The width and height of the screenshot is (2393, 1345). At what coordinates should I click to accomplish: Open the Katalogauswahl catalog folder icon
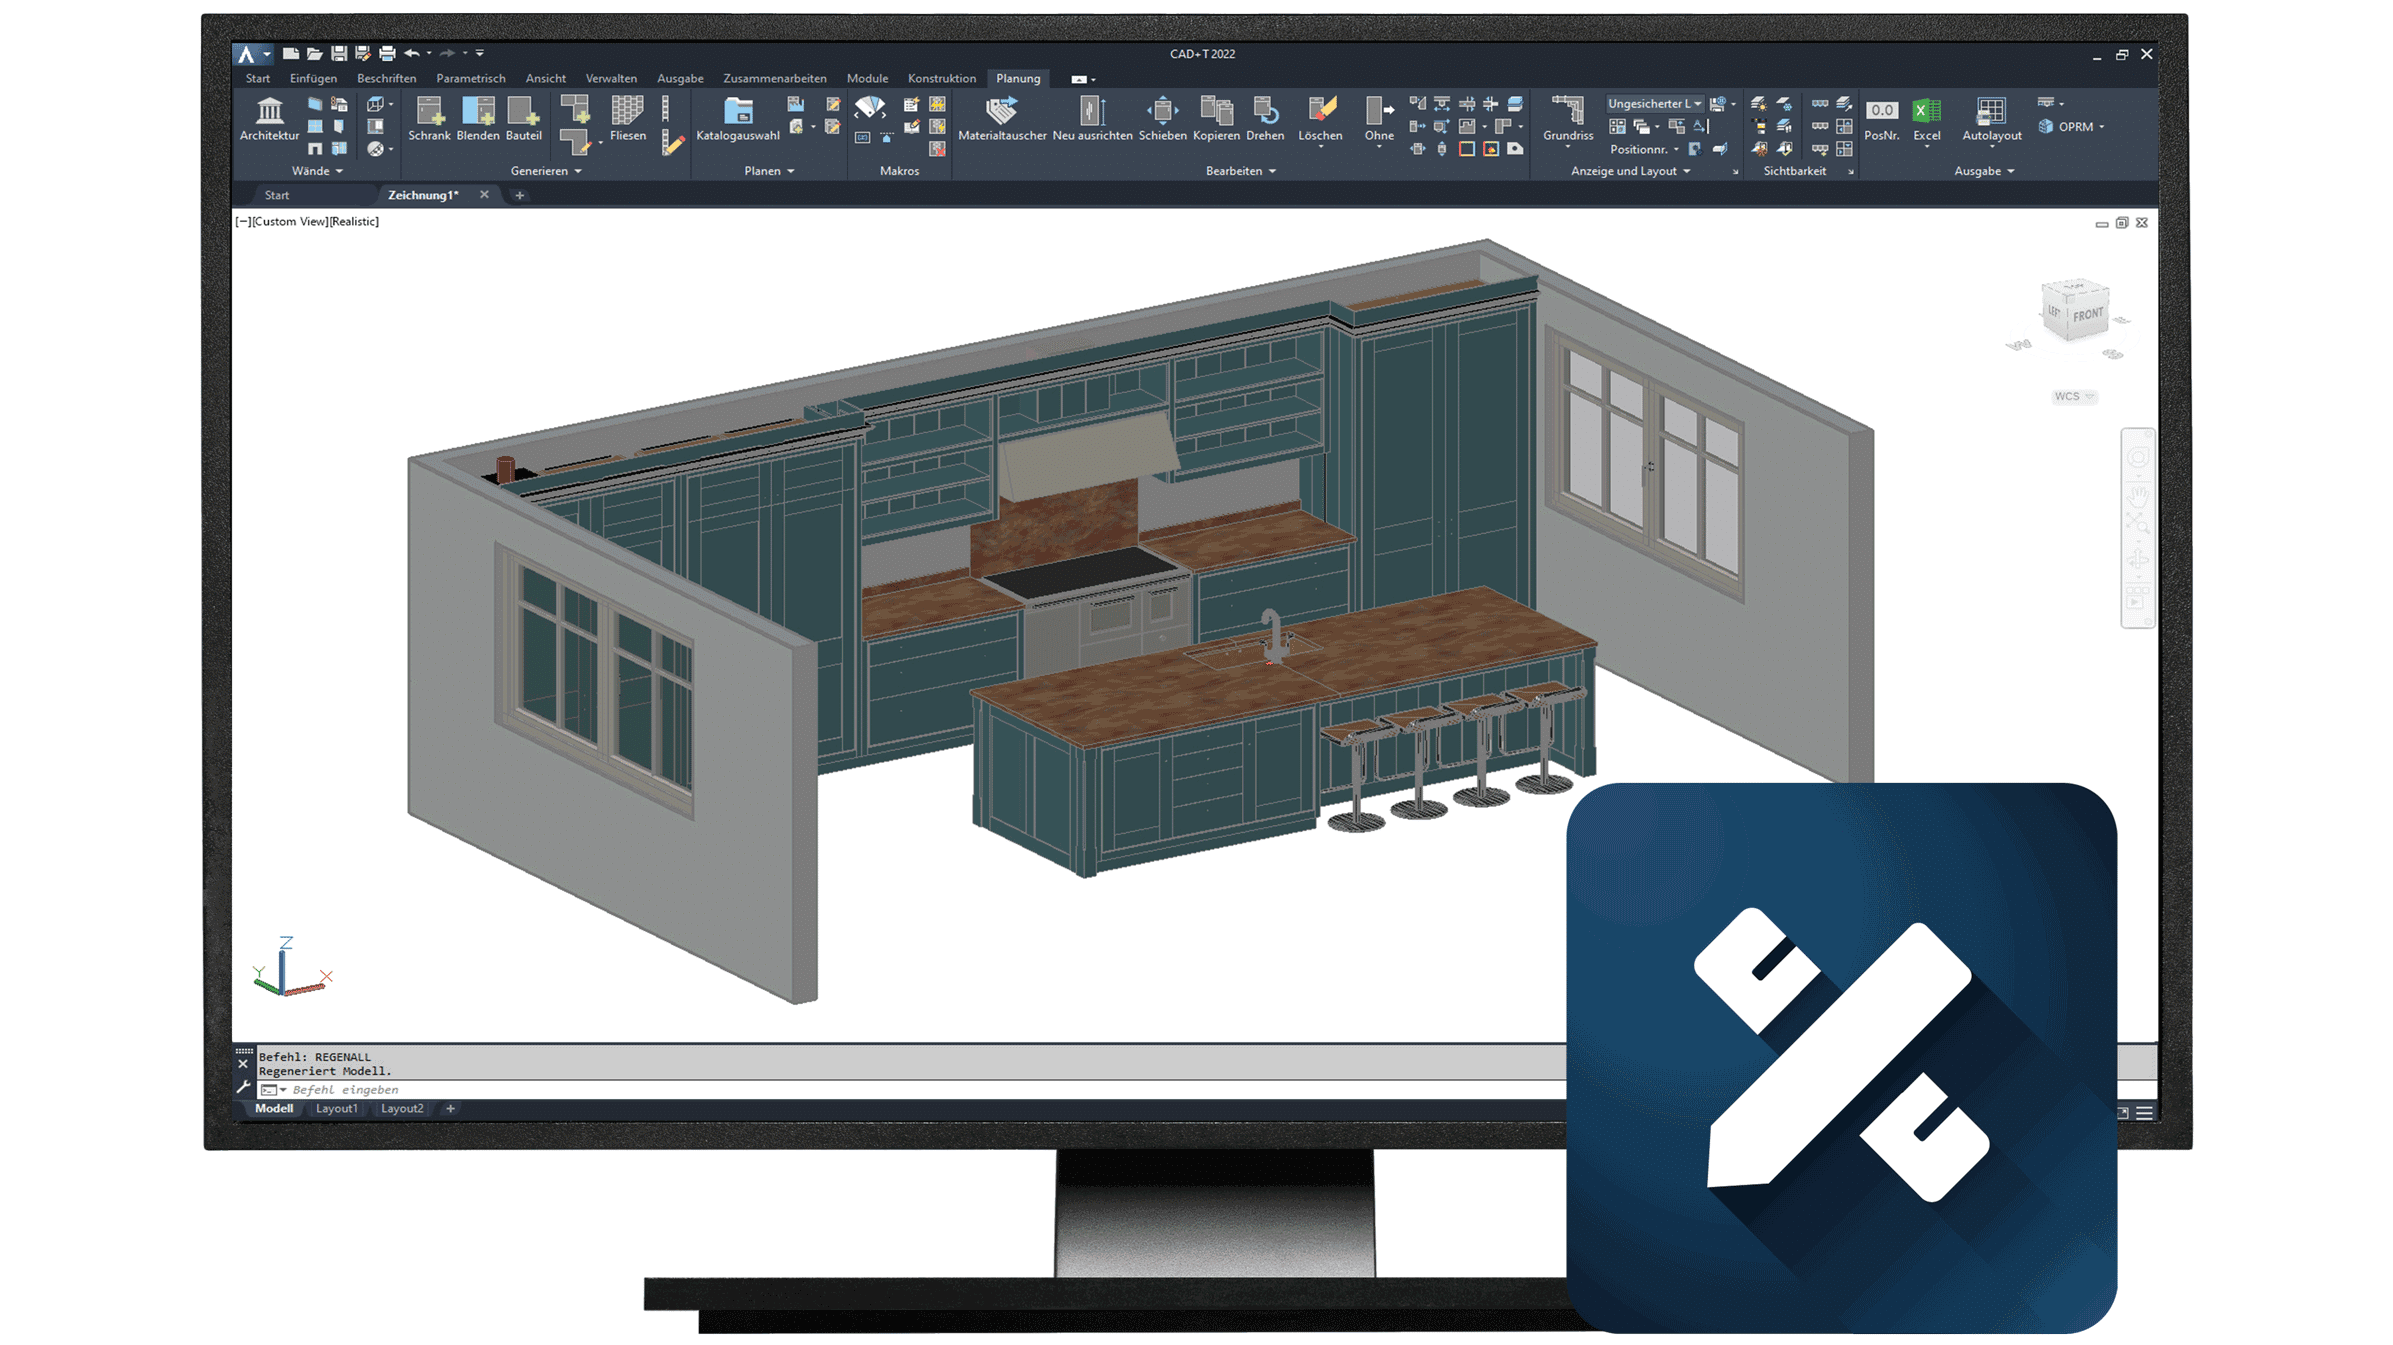(737, 112)
